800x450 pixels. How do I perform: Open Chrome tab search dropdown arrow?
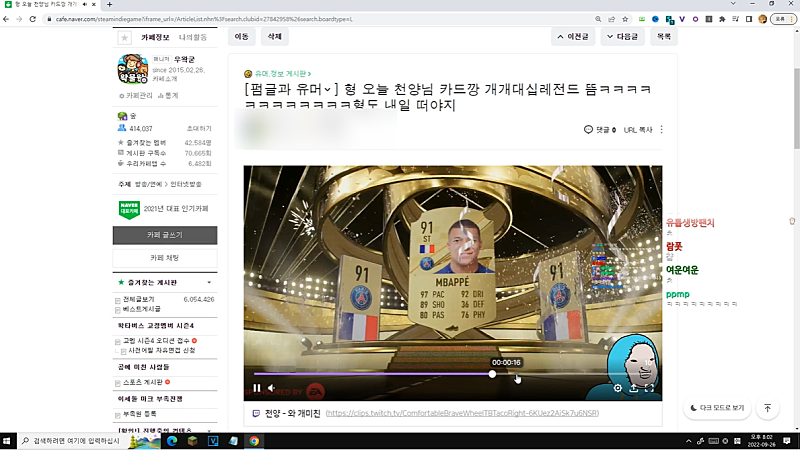[733, 4]
